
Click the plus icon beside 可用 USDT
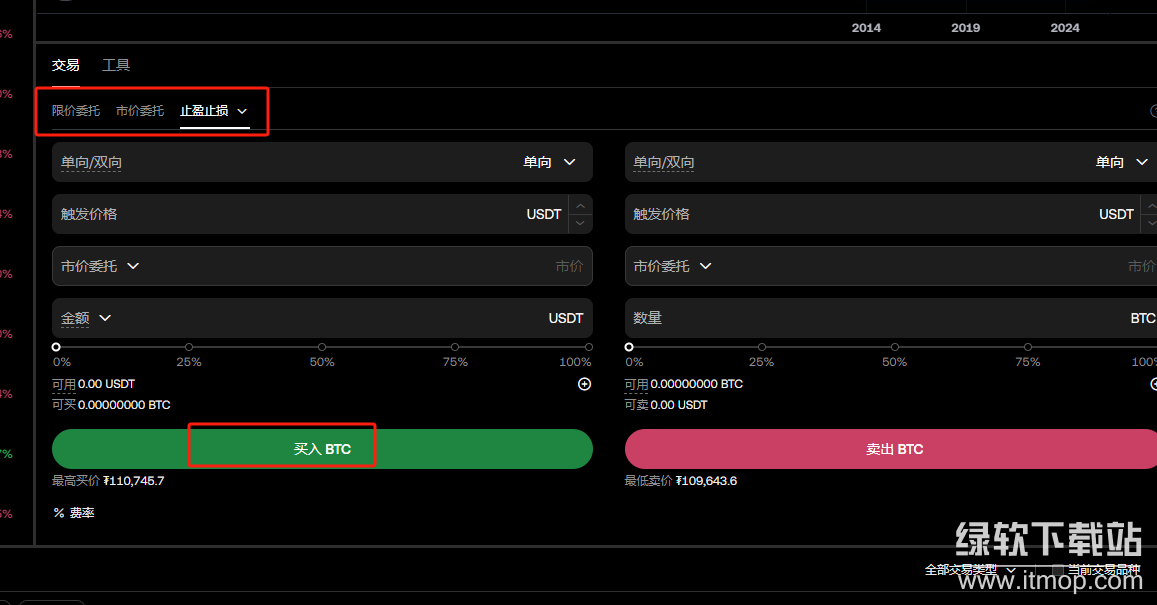pyautogui.click(x=585, y=384)
